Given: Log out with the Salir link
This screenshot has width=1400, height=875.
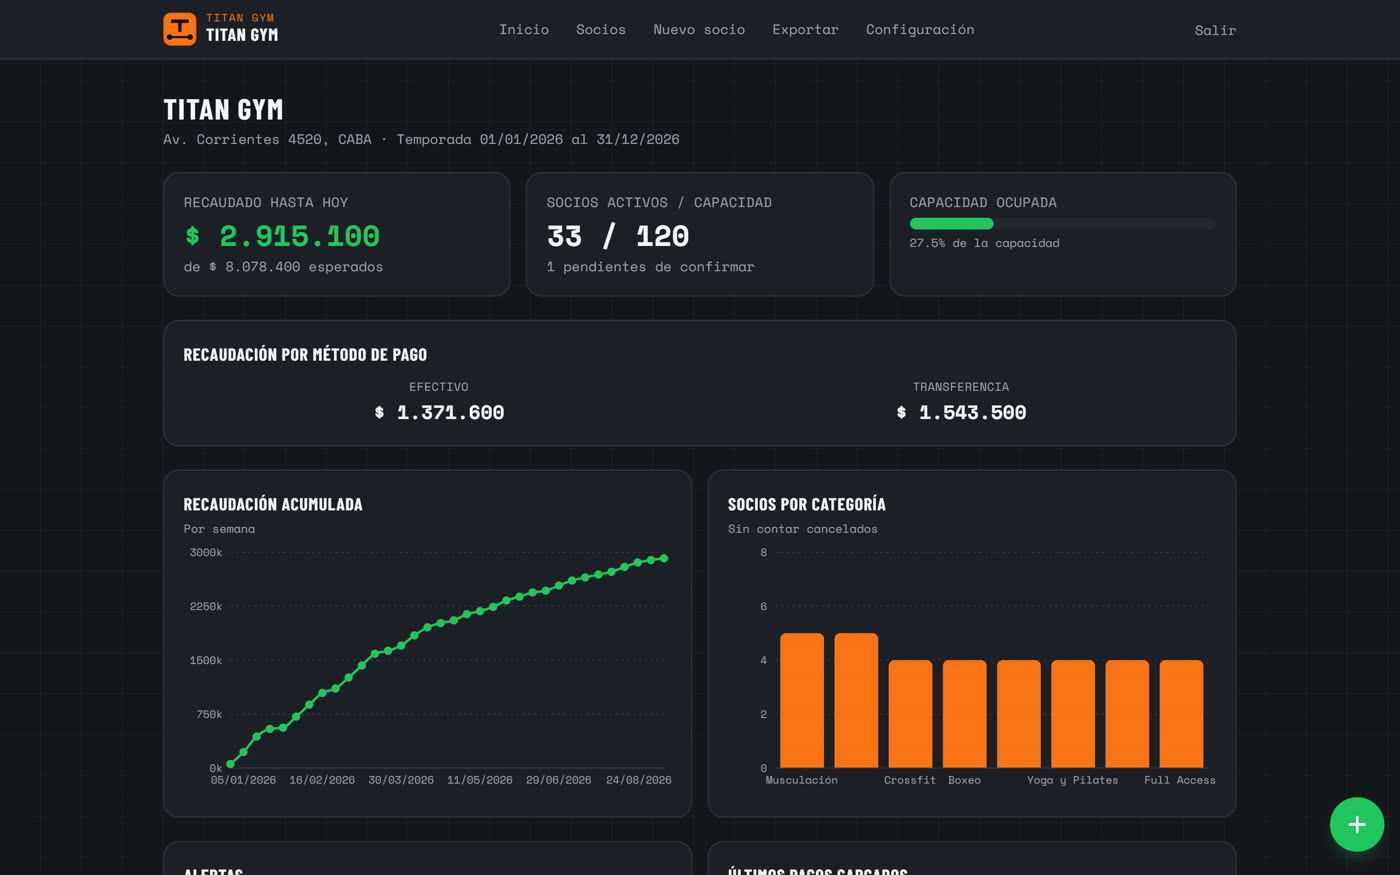Looking at the screenshot, I should point(1215,31).
